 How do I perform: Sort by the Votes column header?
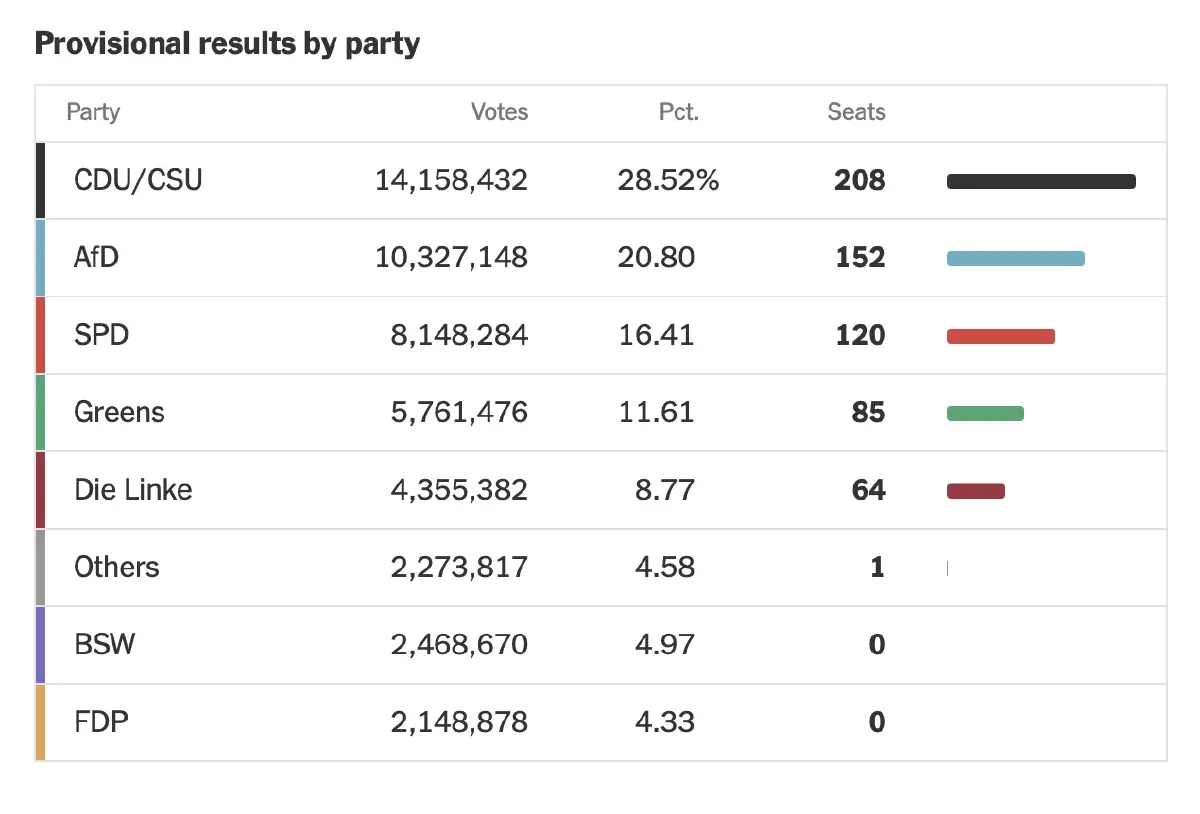[x=499, y=112]
